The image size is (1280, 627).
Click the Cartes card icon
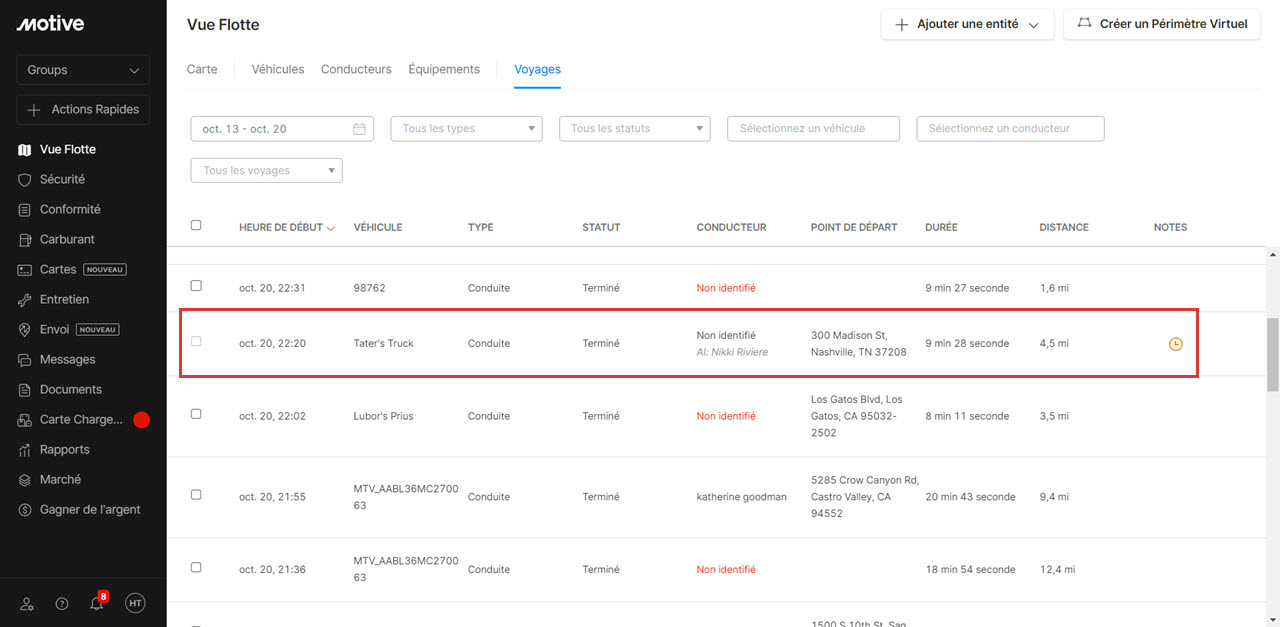(x=25, y=270)
